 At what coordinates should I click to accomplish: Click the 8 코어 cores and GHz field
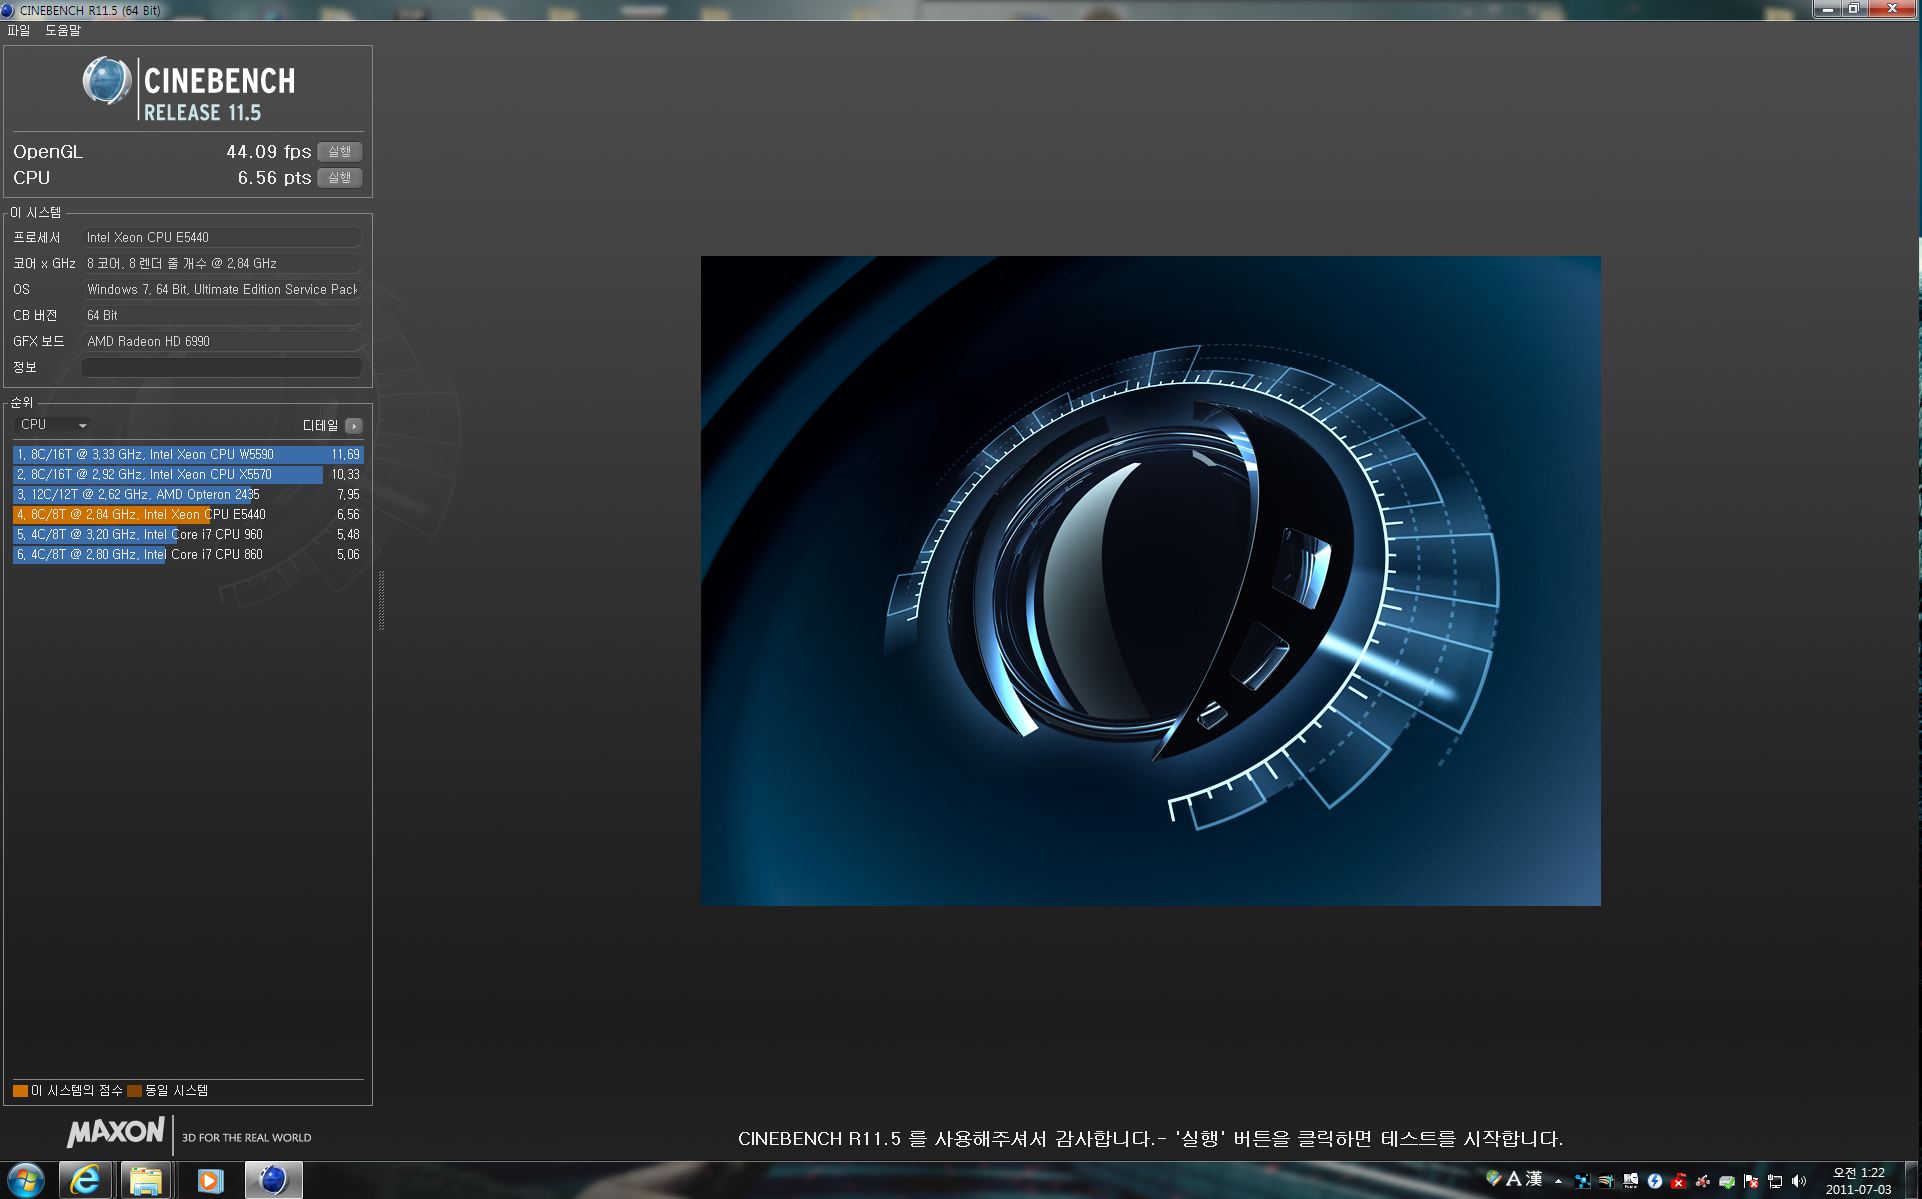pyautogui.click(x=221, y=263)
